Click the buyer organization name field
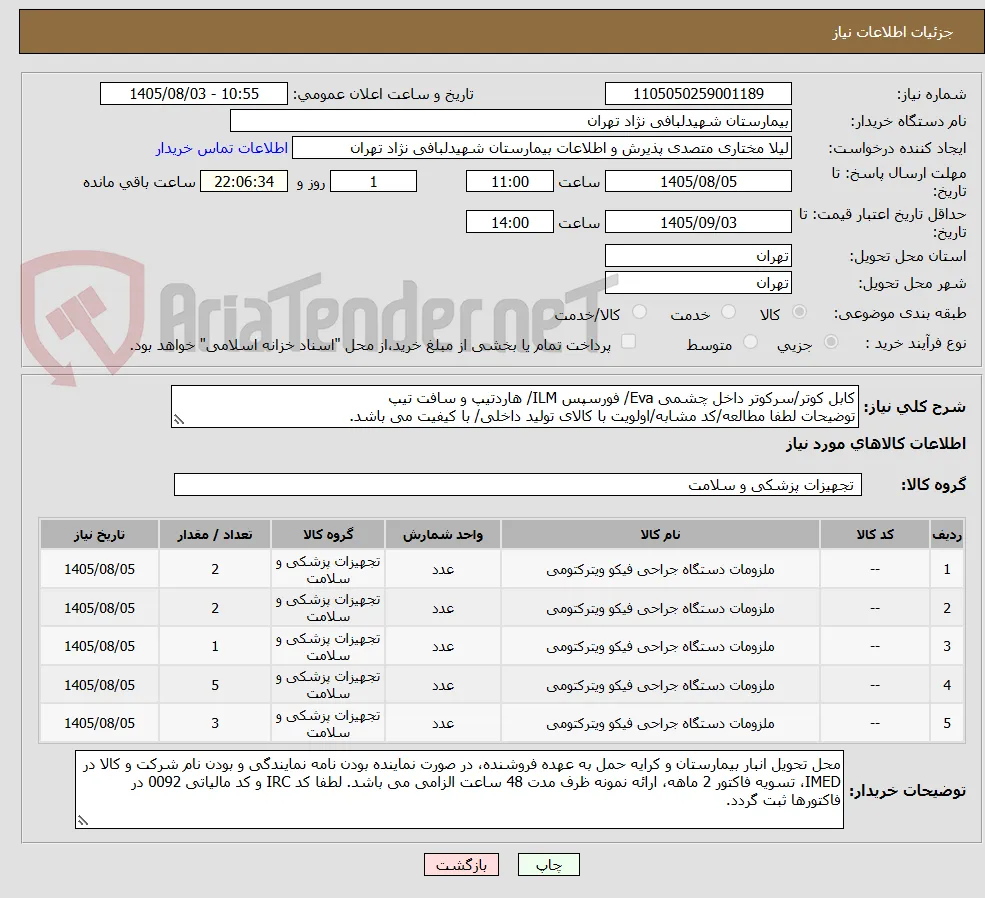Screen dimensions: 985x898 [511, 121]
